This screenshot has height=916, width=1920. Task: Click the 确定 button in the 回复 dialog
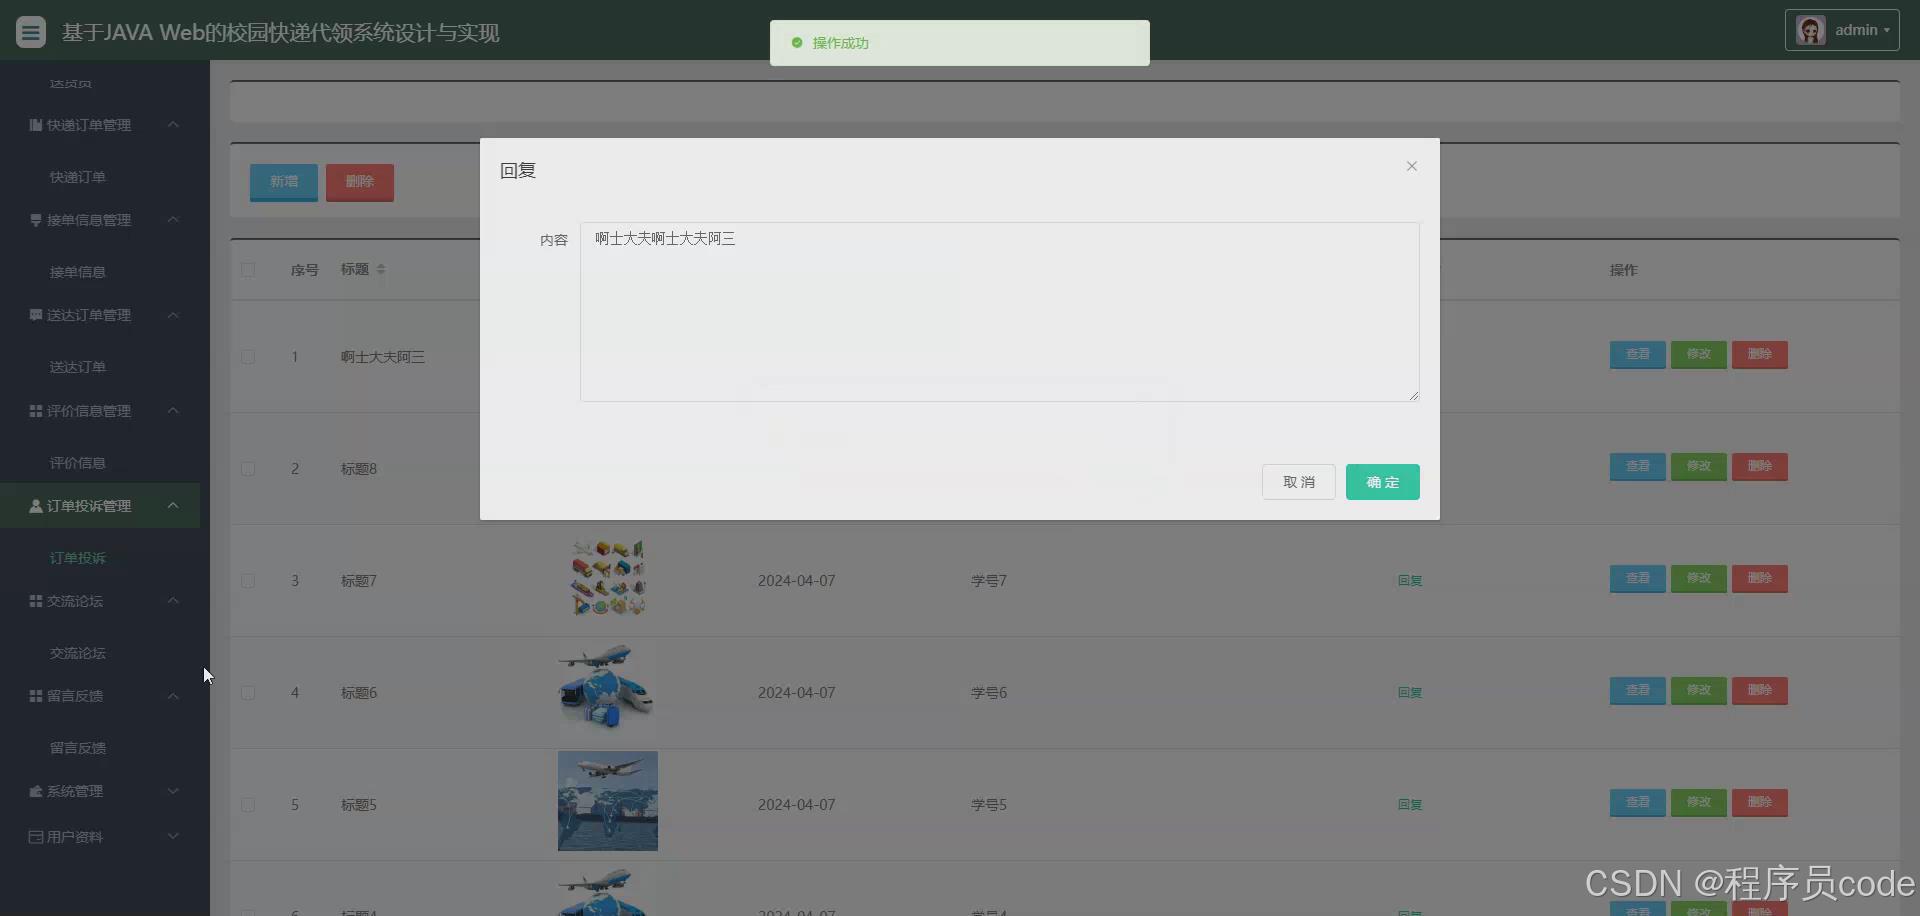point(1382,481)
